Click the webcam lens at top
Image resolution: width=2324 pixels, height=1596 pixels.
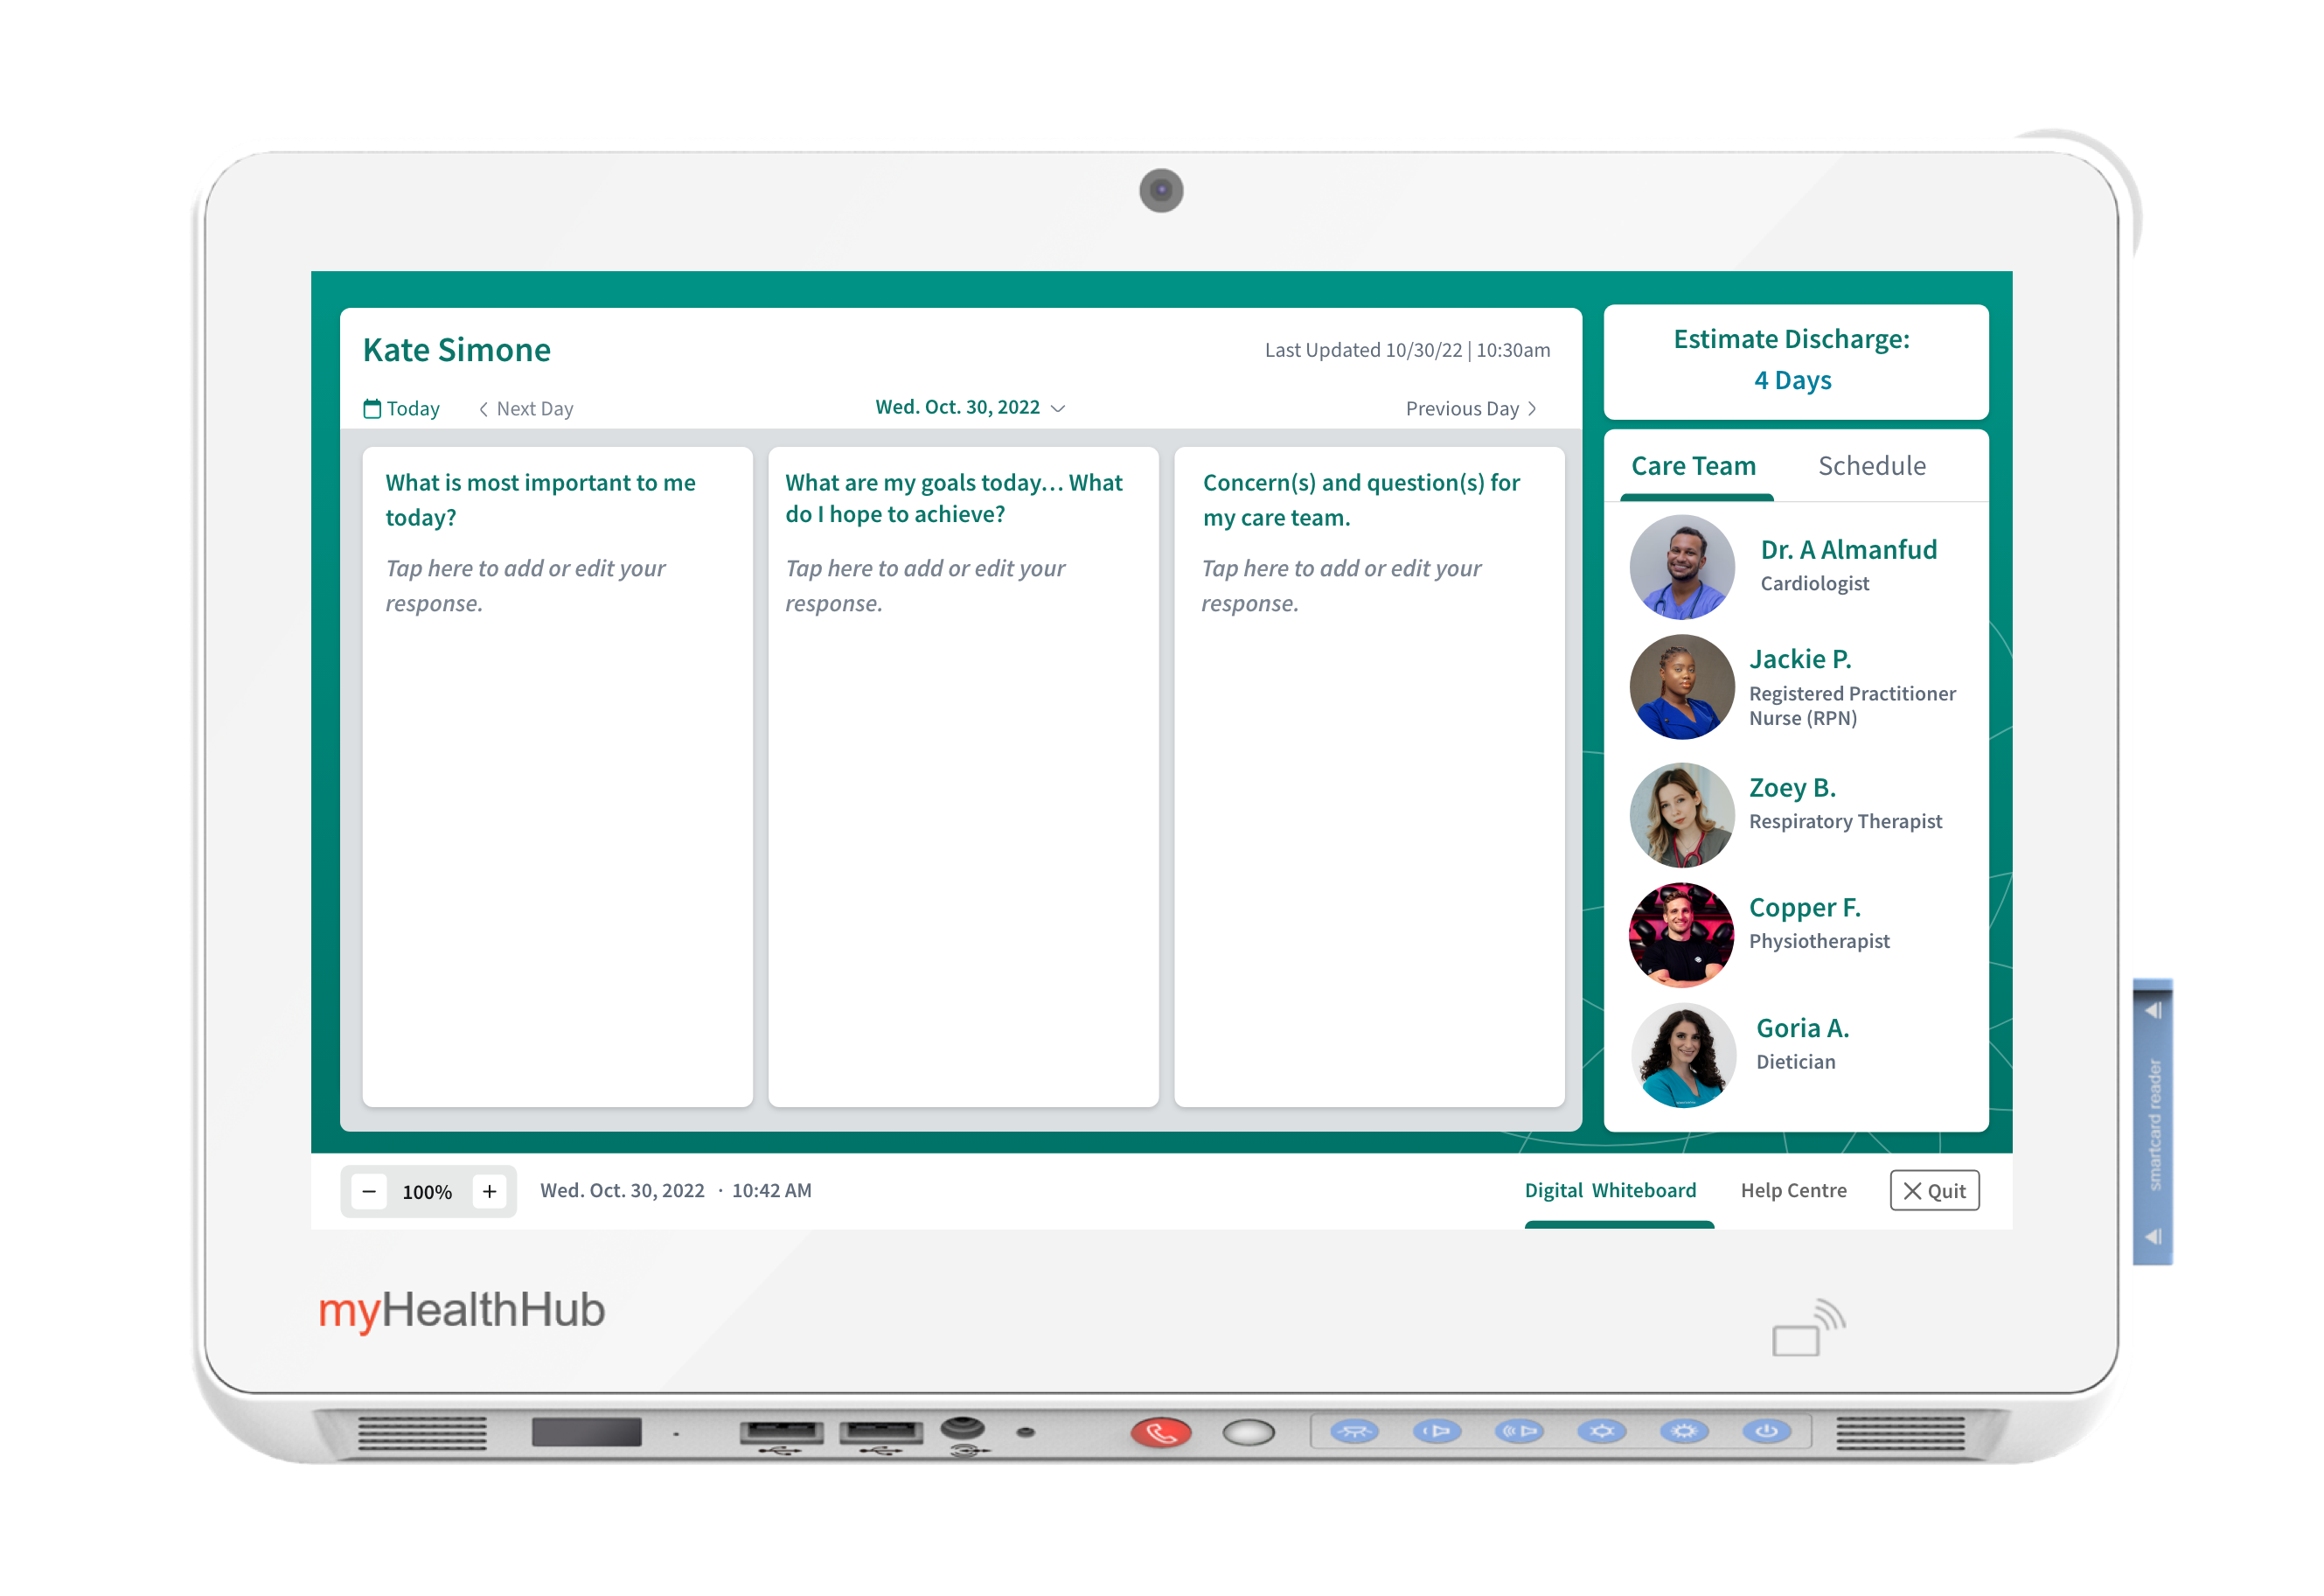coord(1161,190)
